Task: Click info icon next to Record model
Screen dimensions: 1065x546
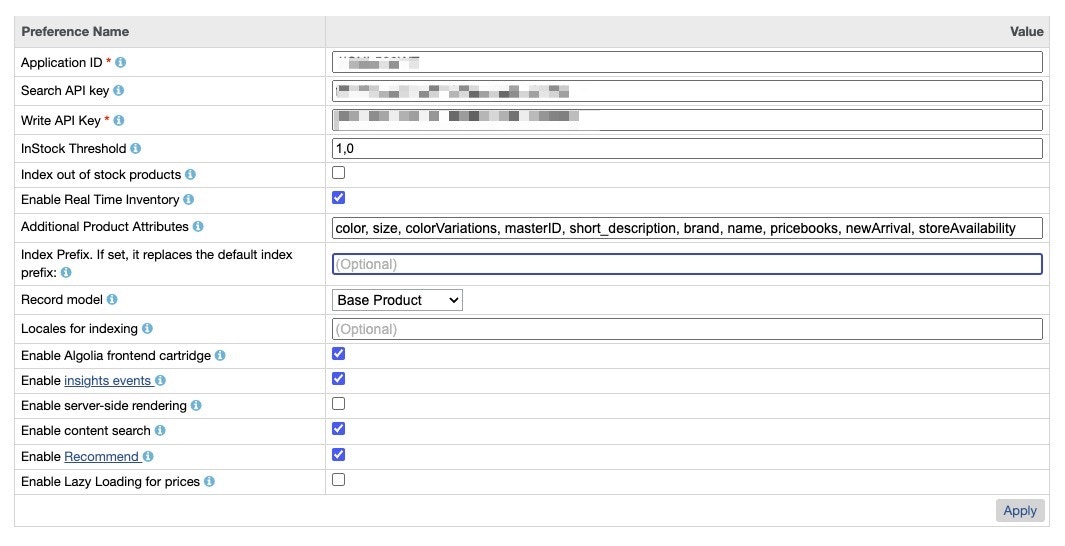Action: pos(112,299)
